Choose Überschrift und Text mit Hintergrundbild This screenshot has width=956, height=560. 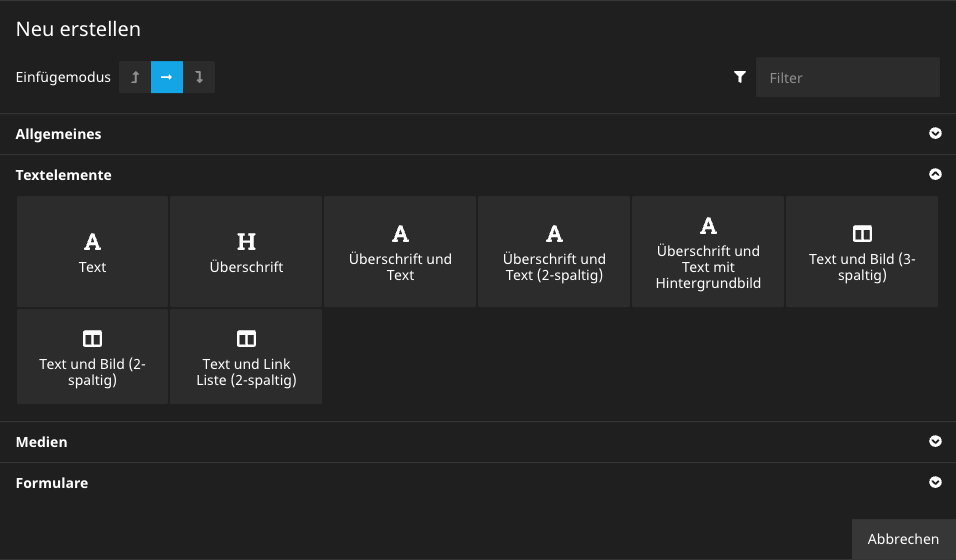708,252
